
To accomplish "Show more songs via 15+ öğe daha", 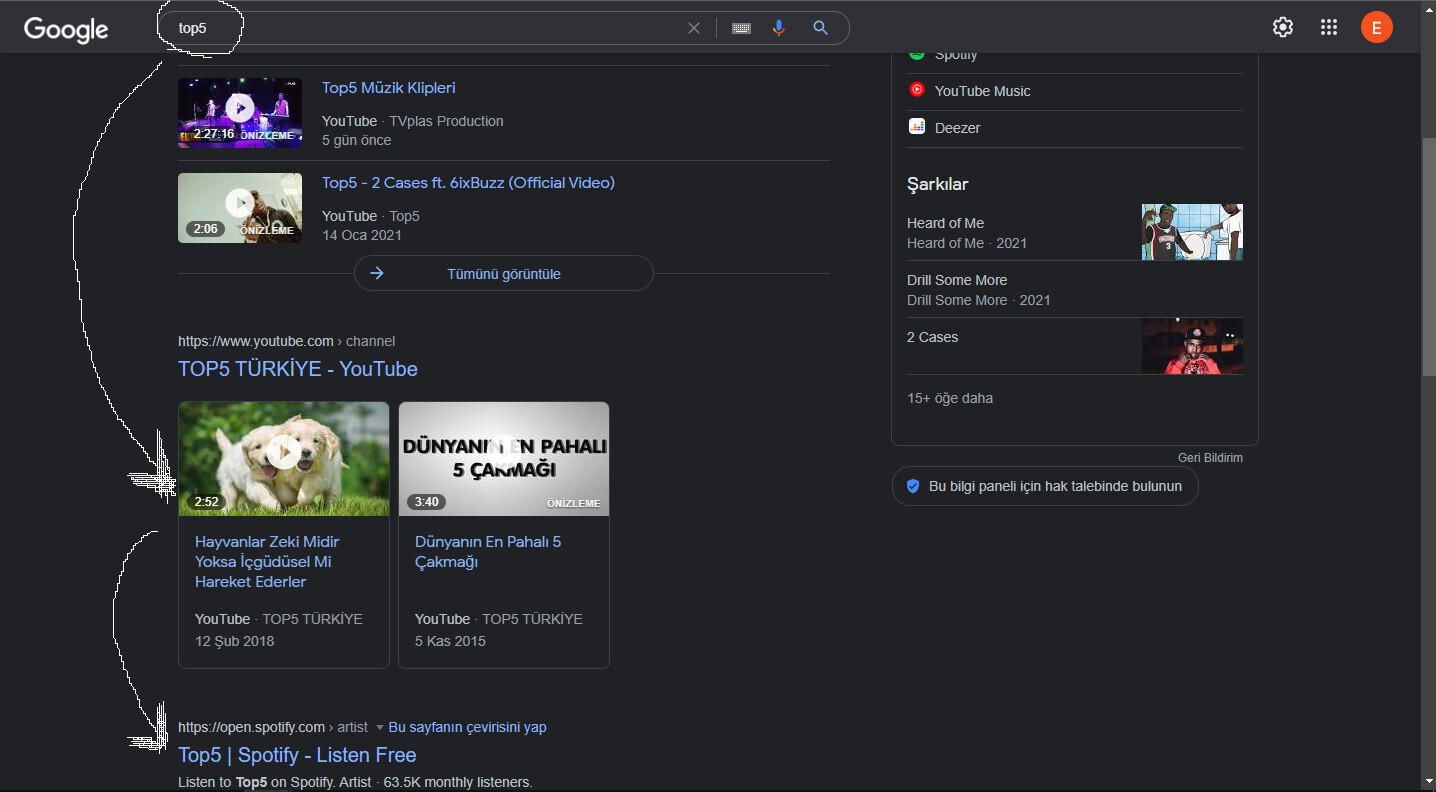I will [949, 398].
